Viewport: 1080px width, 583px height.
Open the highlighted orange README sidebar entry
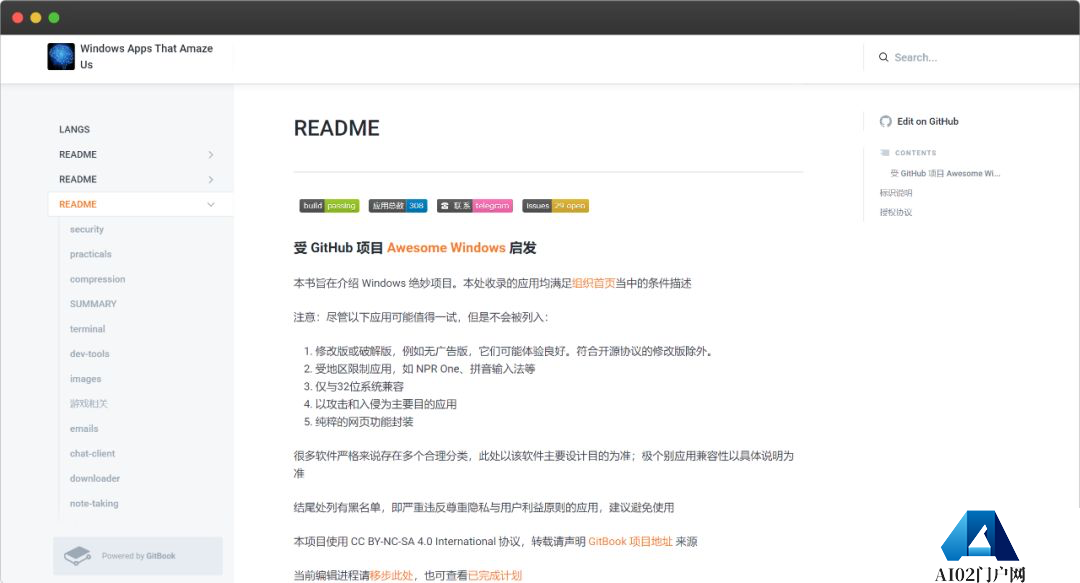[141, 204]
